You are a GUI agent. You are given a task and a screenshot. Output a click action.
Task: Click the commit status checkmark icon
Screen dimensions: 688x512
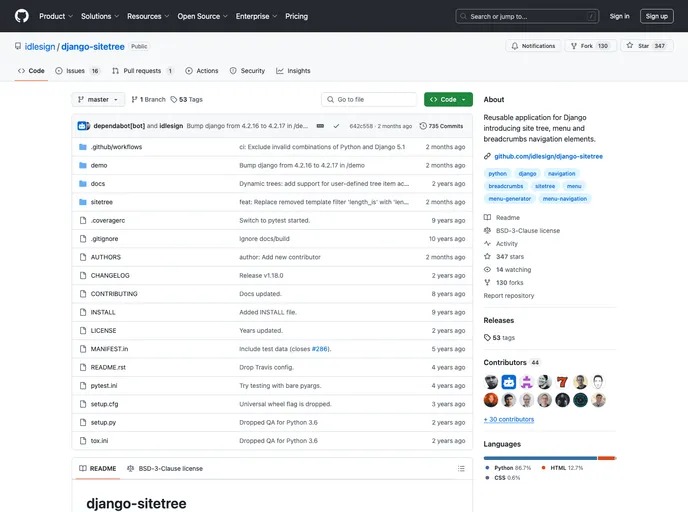click(x=336, y=126)
